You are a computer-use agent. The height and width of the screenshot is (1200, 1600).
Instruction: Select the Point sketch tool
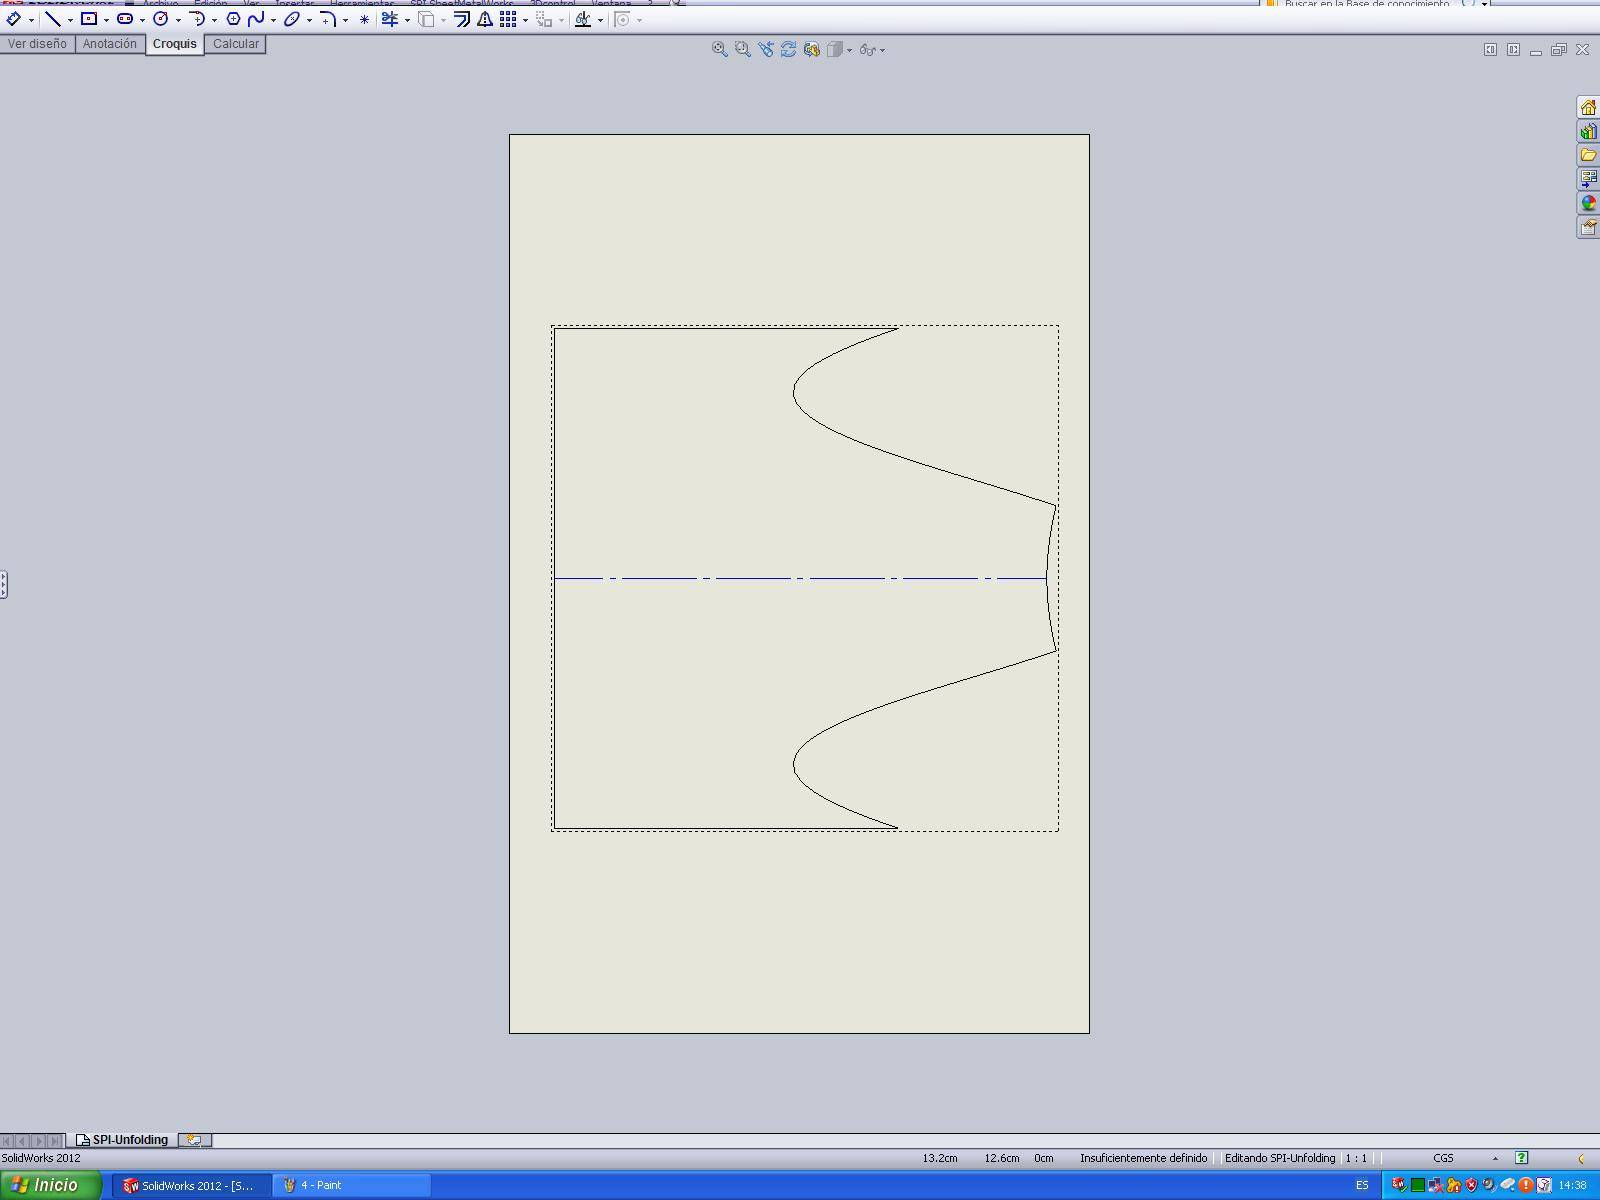click(364, 19)
